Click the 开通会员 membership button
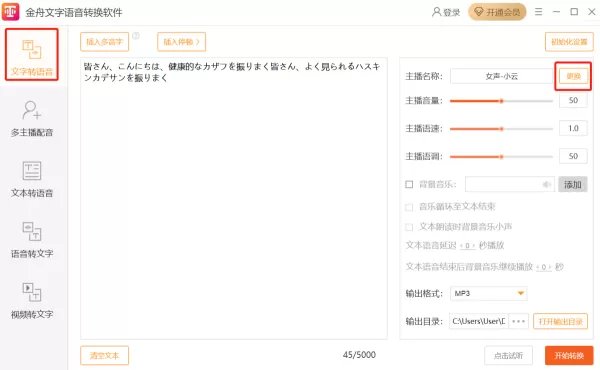This screenshot has height=370, width=600. (x=497, y=12)
